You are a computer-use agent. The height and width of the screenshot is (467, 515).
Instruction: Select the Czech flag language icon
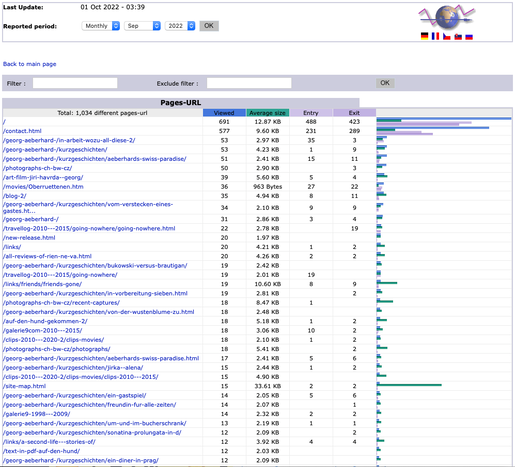coord(447,36)
